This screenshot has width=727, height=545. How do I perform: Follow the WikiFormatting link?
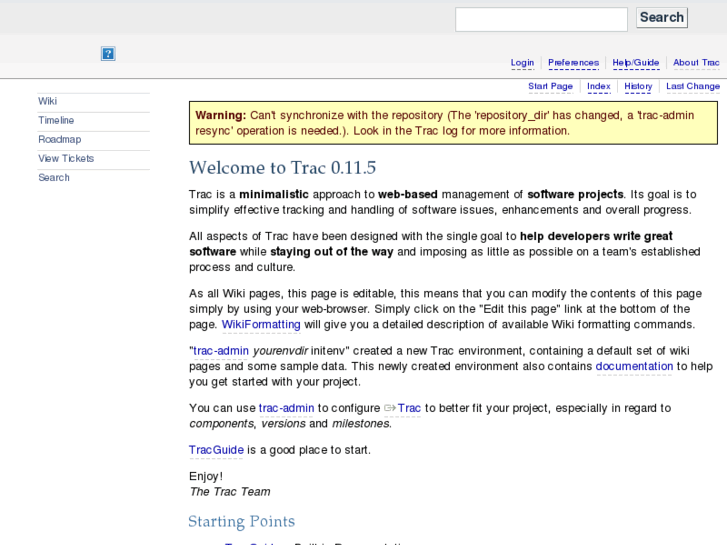click(261, 325)
